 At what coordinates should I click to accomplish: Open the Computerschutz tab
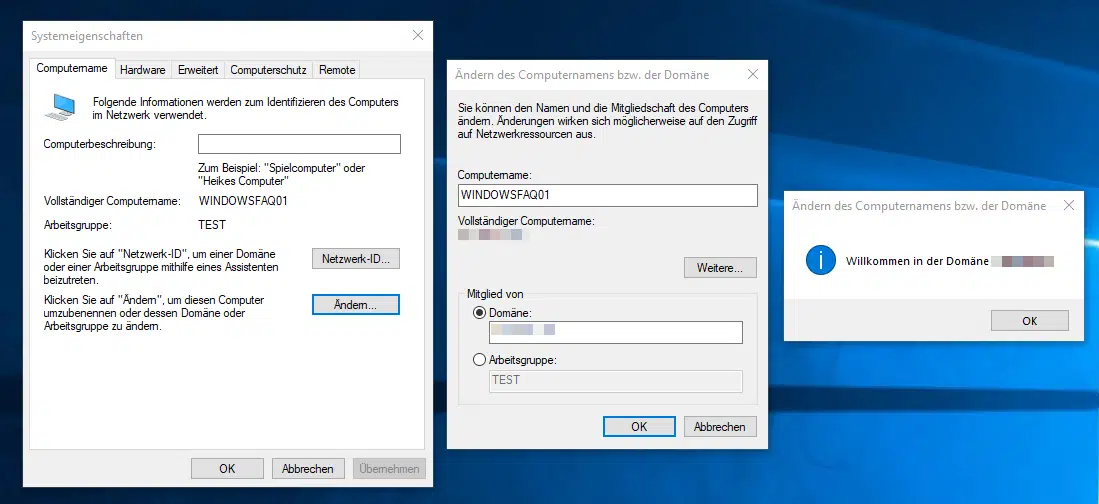[268, 69]
